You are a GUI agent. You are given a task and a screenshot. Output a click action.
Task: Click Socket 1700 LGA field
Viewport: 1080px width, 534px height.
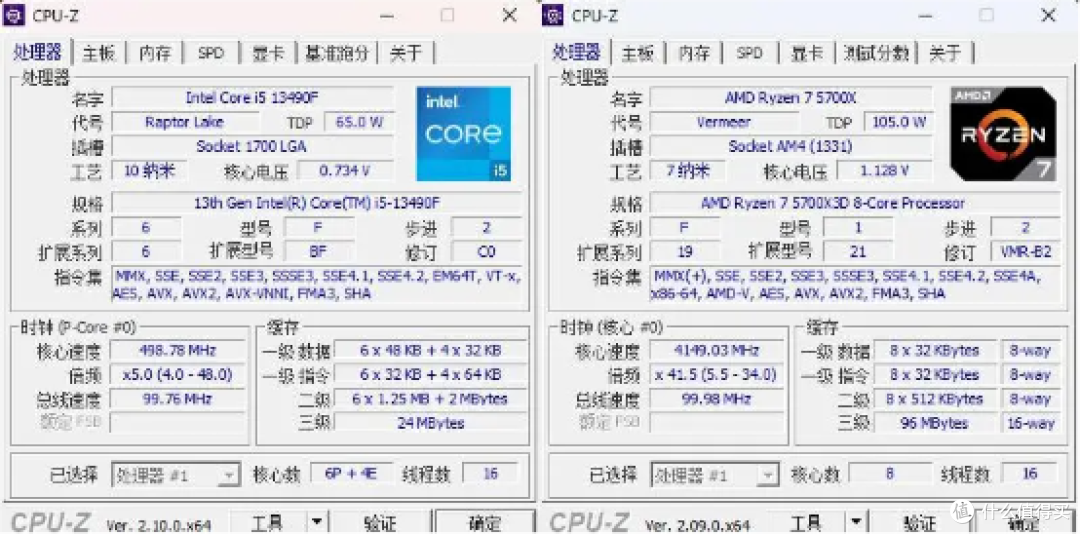coord(252,146)
